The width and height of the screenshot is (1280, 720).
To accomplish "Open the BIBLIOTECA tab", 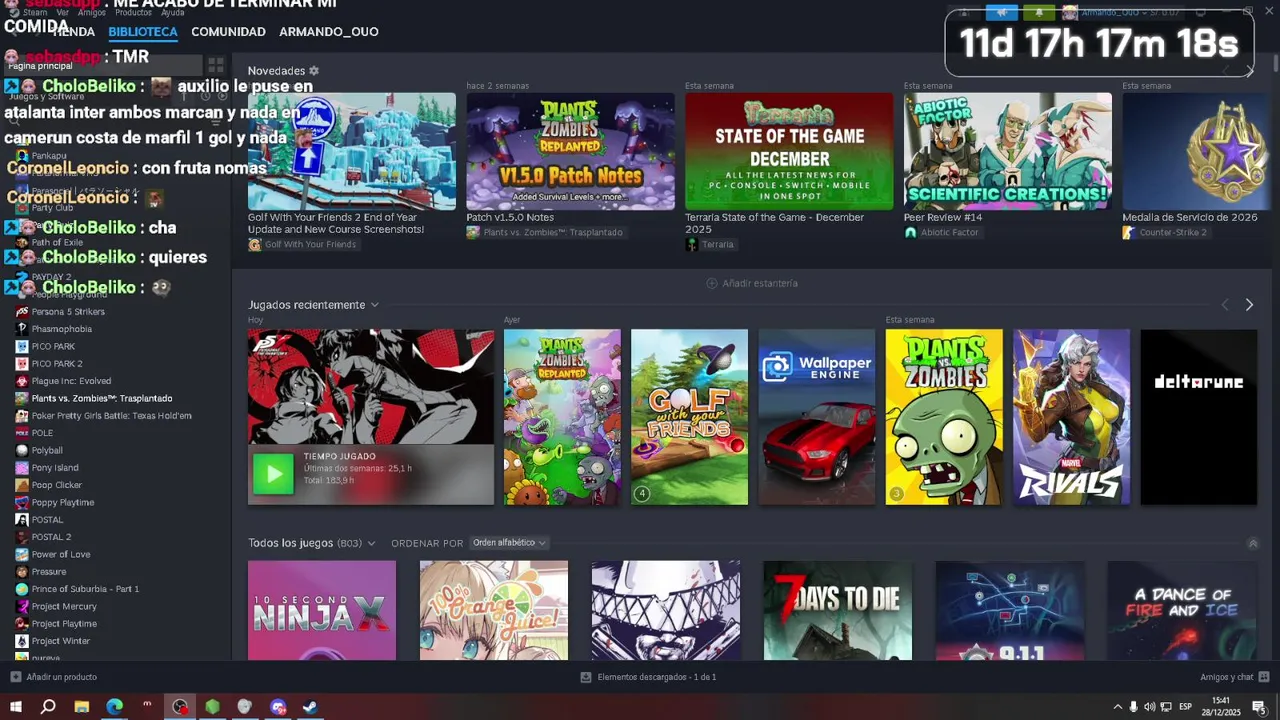I will [x=143, y=32].
